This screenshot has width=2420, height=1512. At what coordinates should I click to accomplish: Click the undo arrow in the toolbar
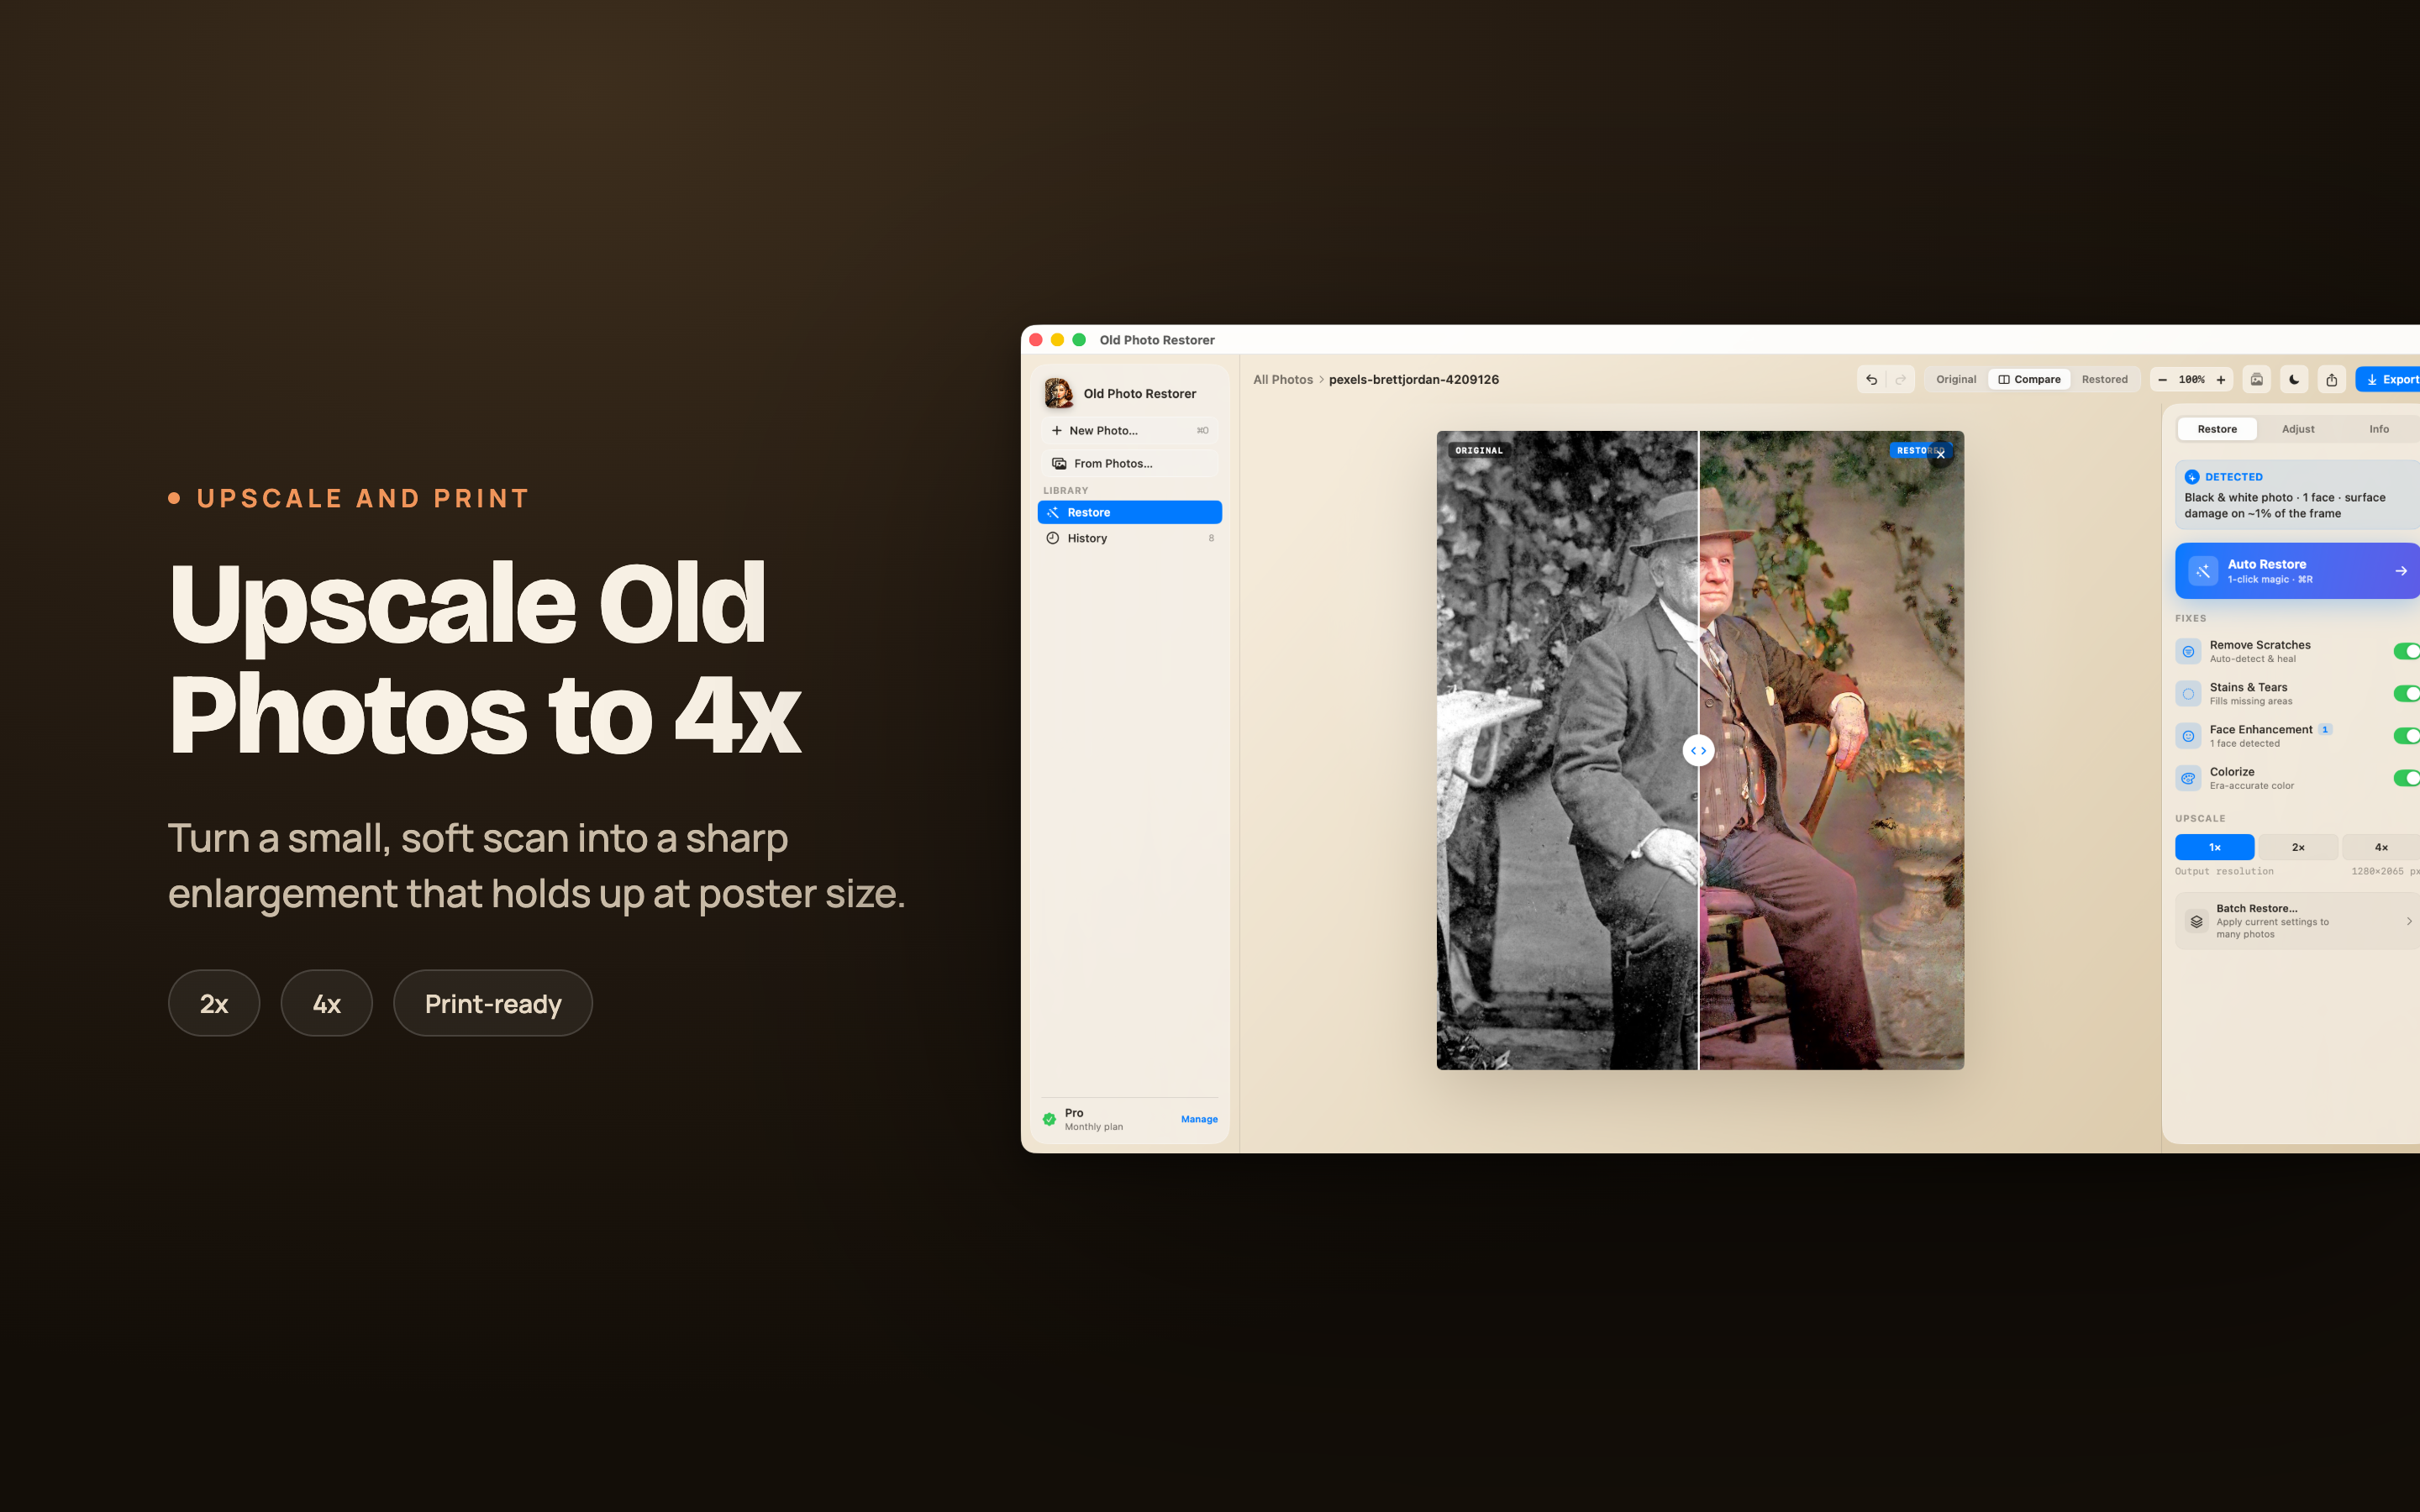pos(1871,380)
